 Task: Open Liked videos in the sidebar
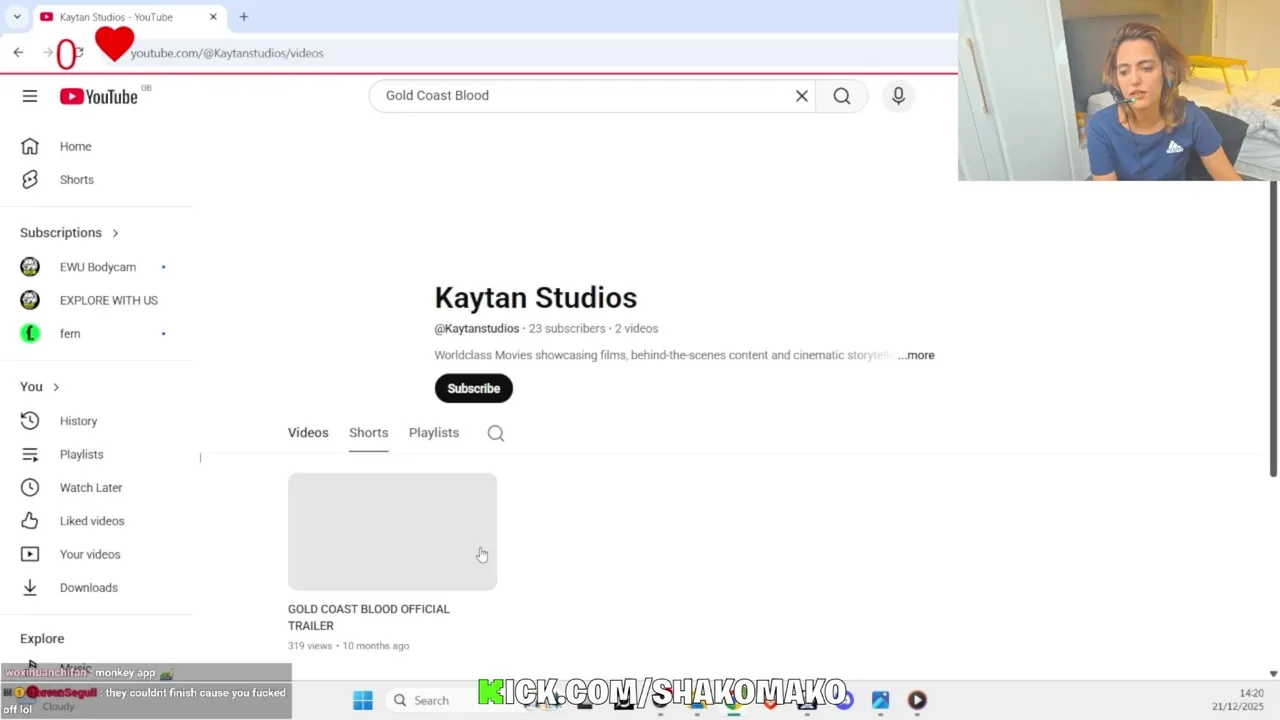(92, 521)
